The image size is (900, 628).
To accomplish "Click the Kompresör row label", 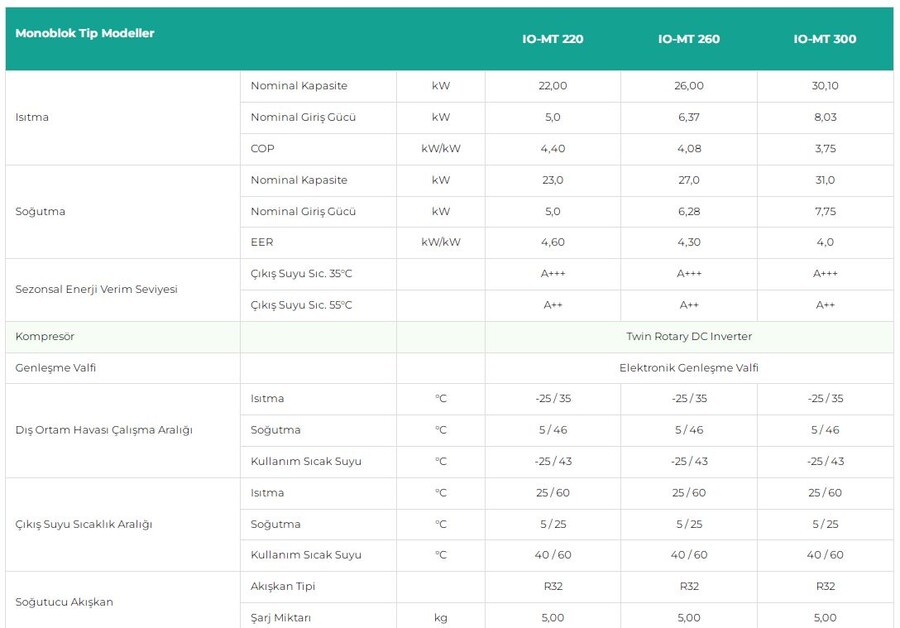I will pyautogui.click(x=45, y=337).
